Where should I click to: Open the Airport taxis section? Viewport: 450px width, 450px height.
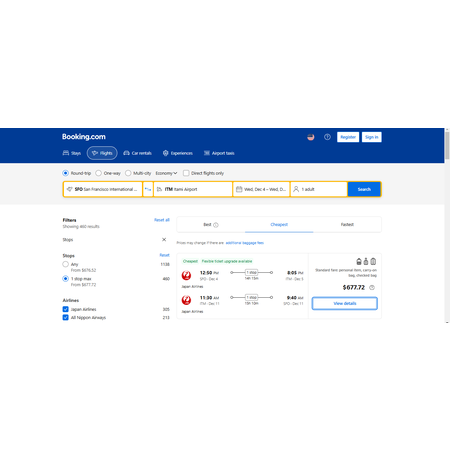coord(219,153)
